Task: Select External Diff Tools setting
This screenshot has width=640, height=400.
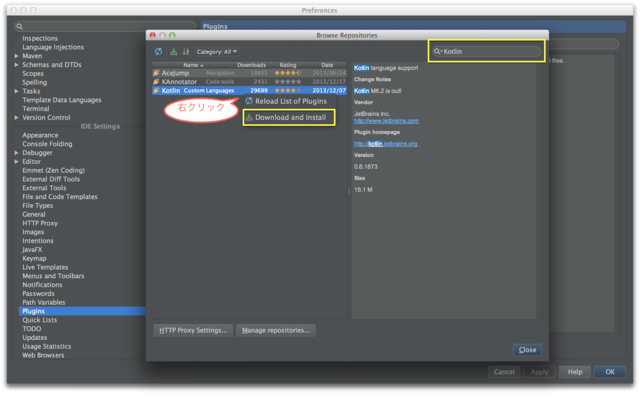Action: (51, 179)
